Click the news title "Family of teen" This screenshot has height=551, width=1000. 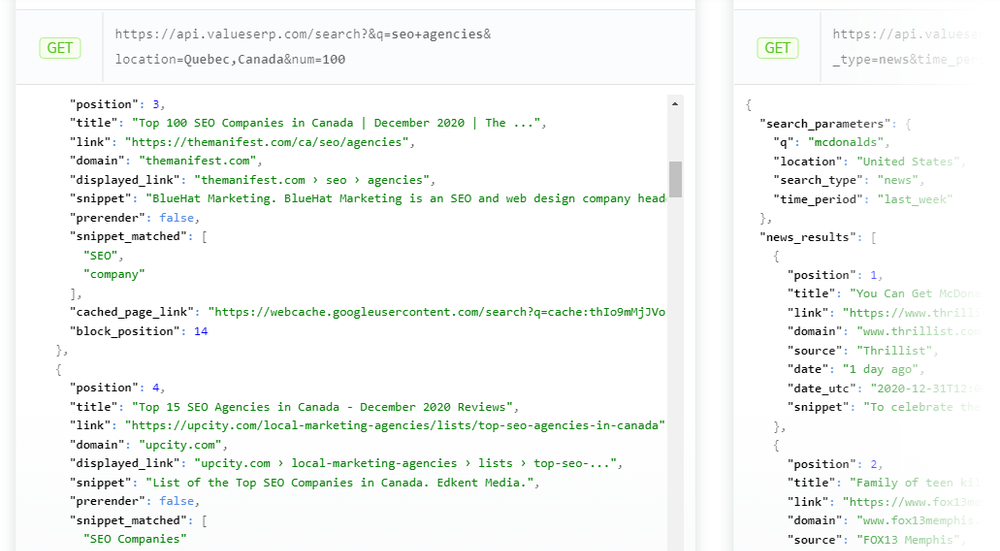(x=915, y=483)
